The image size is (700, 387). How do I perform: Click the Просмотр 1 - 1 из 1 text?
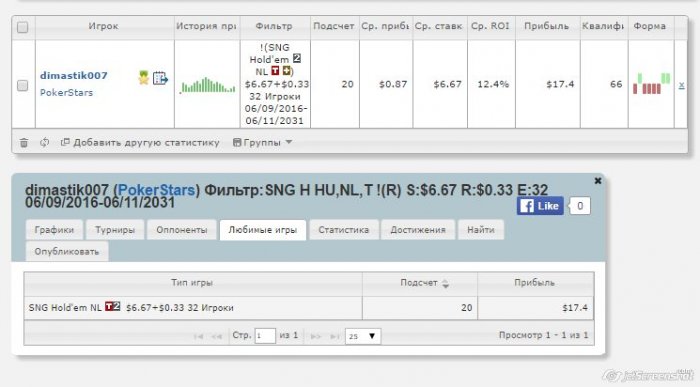click(543, 335)
